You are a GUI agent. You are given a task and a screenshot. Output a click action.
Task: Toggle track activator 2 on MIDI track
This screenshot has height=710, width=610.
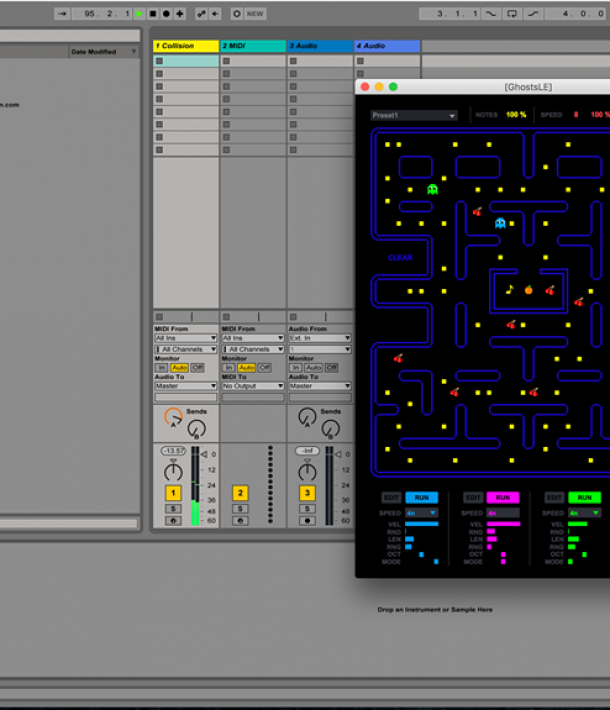[x=240, y=493]
